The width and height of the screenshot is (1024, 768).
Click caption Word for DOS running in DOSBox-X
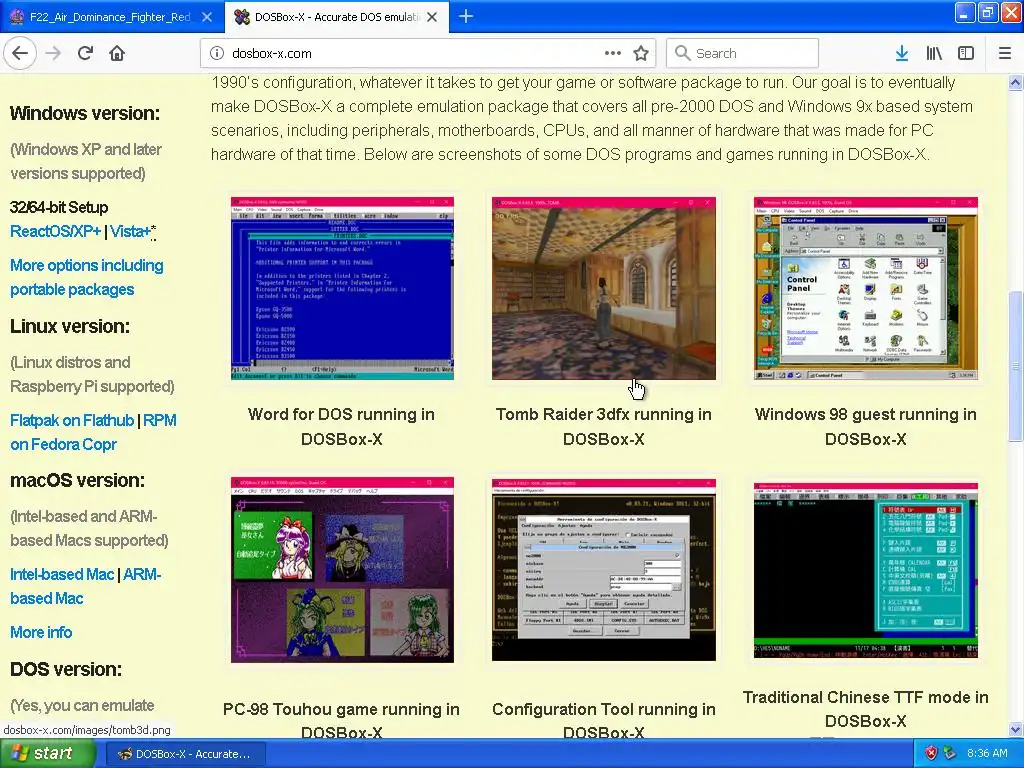point(342,426)
